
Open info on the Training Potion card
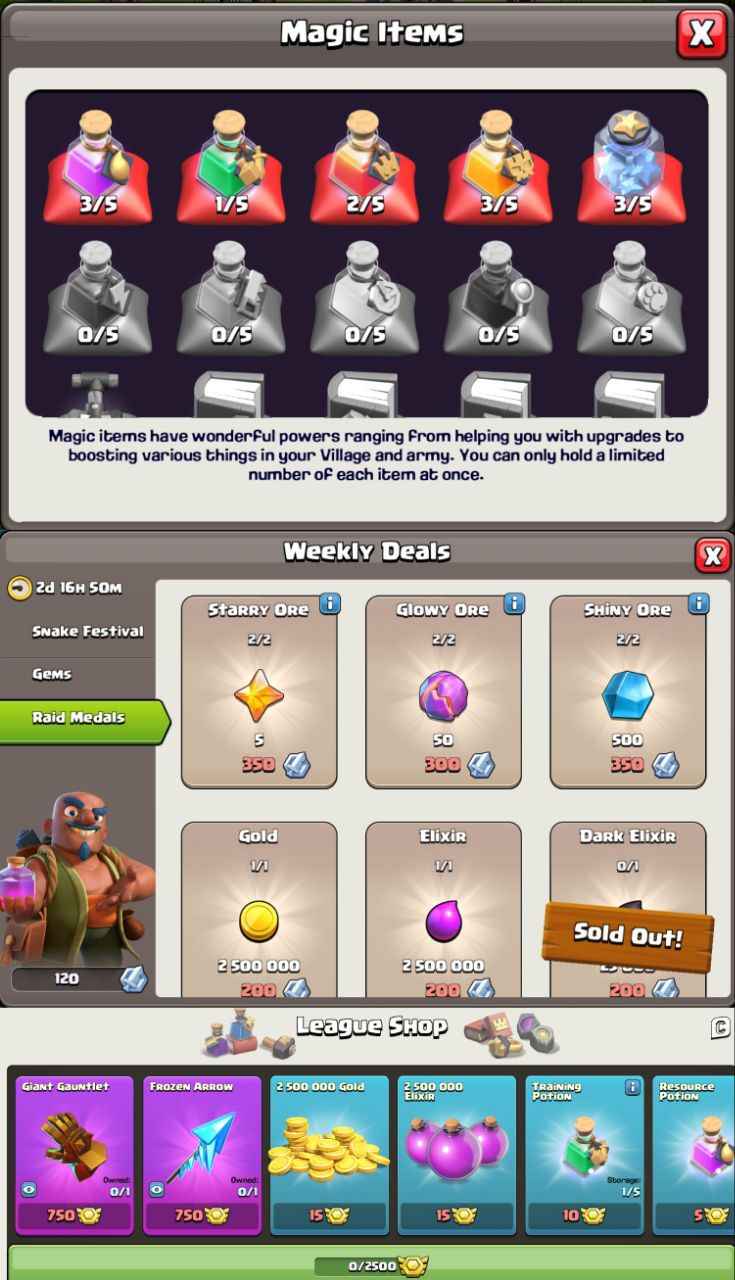(x=632, y=1087)
